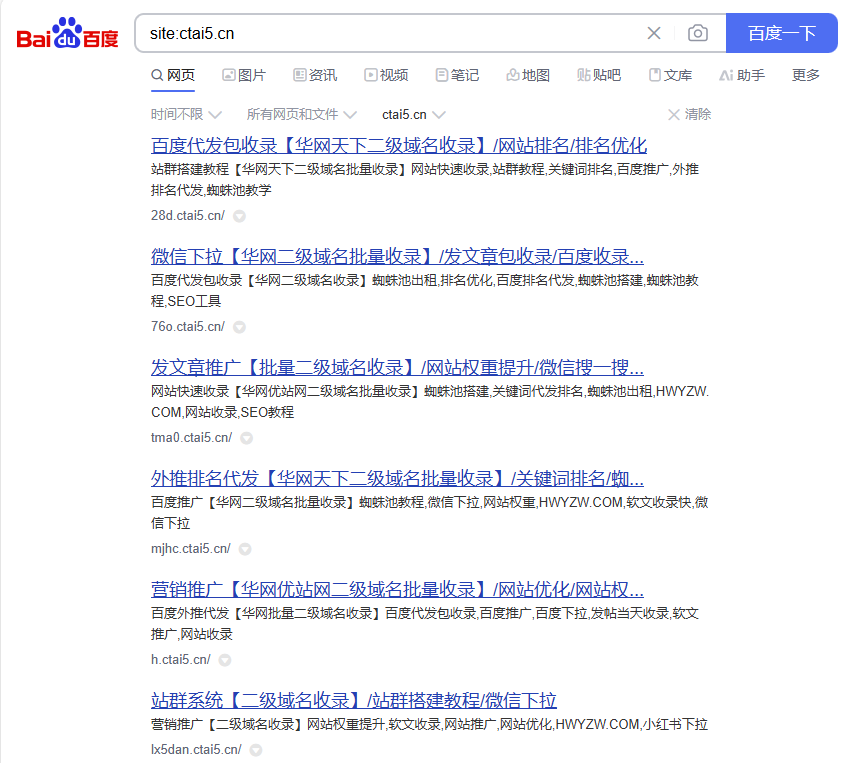Open result 百度代发包收录【华网天下二级域名收录】
This screenshot has height=763, width=846.
[x=399, y=145]
